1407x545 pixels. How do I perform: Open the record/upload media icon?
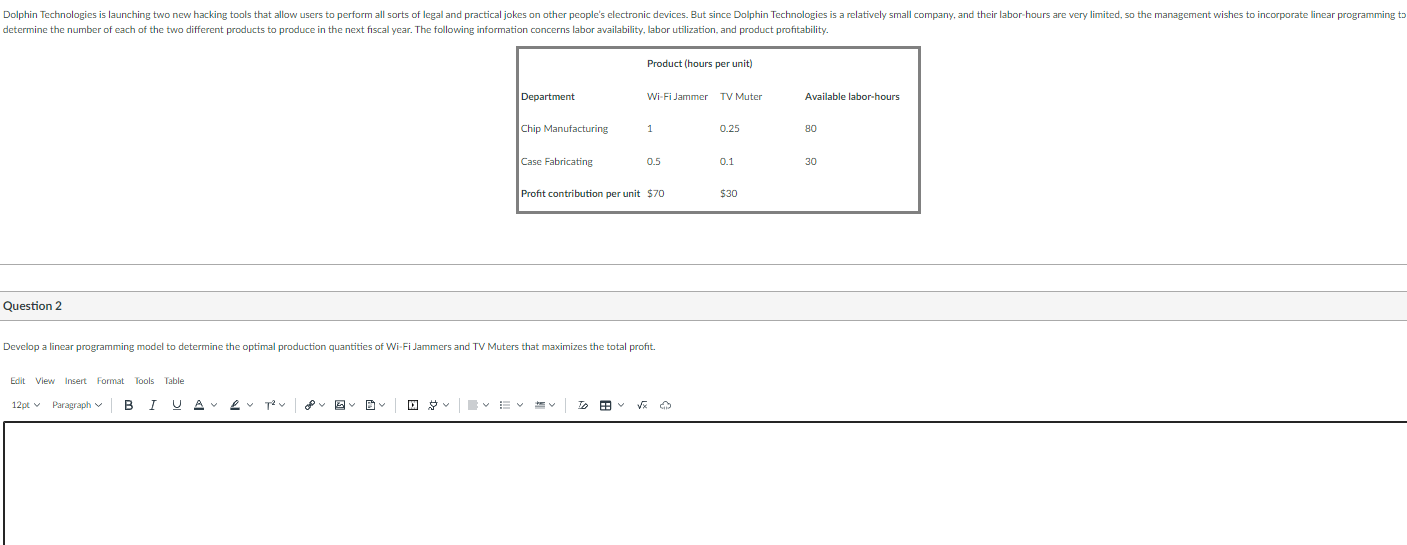coord(413,405)
